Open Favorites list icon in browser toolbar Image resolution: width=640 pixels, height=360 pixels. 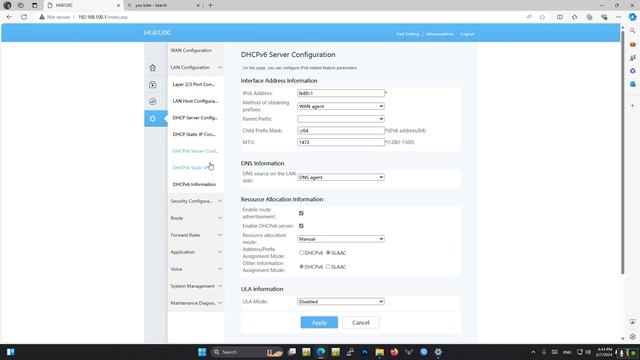click(x=575, y=17)
